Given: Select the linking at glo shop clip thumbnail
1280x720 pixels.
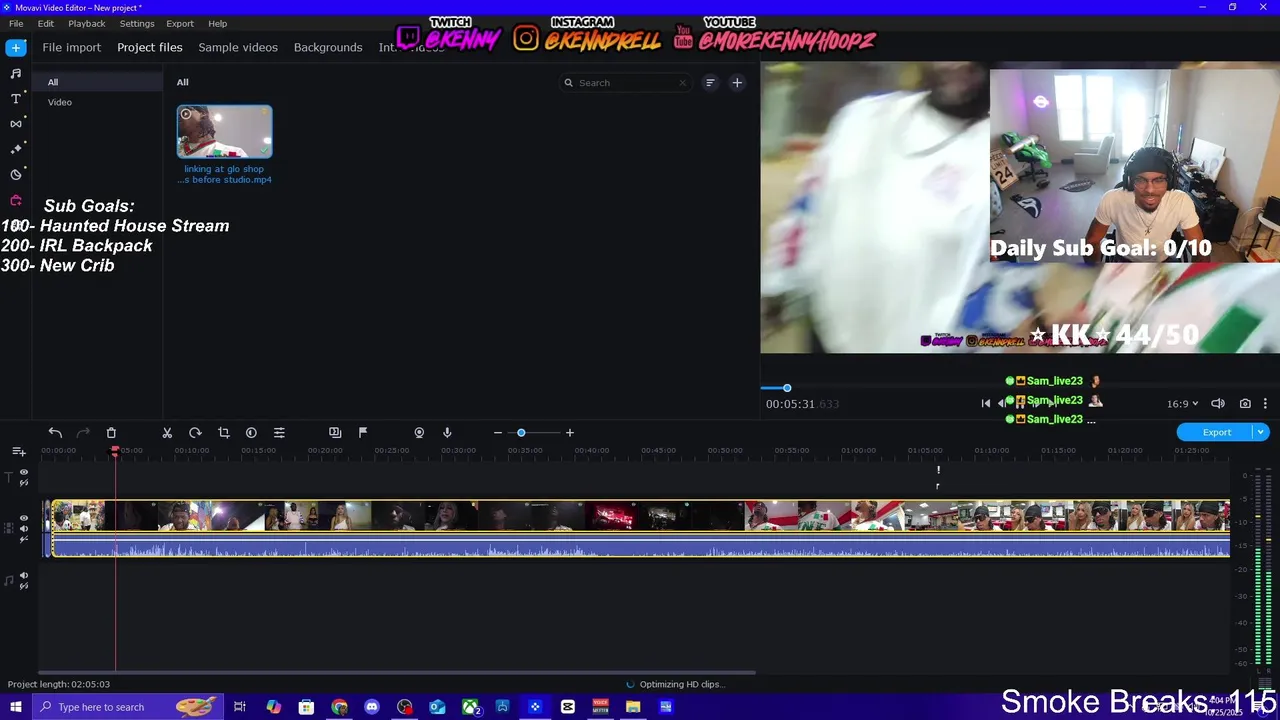Looking at the screenshot, I should tap(224, 132).
